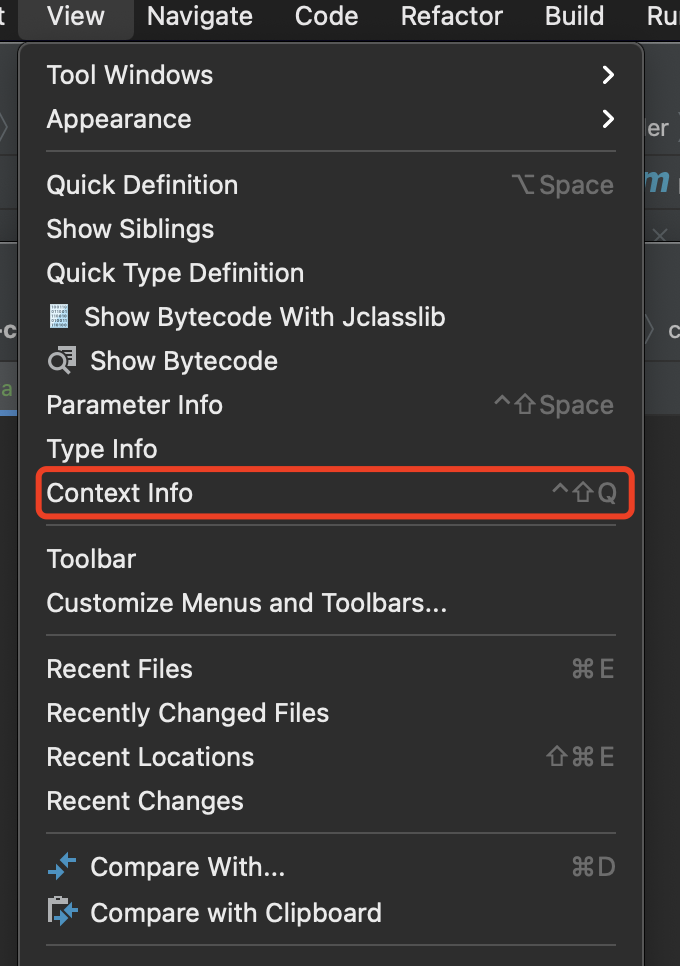Screen dimensions: 680x966
Task: Click the Show Bytecode magnifier icon
Action: [62, 360]
